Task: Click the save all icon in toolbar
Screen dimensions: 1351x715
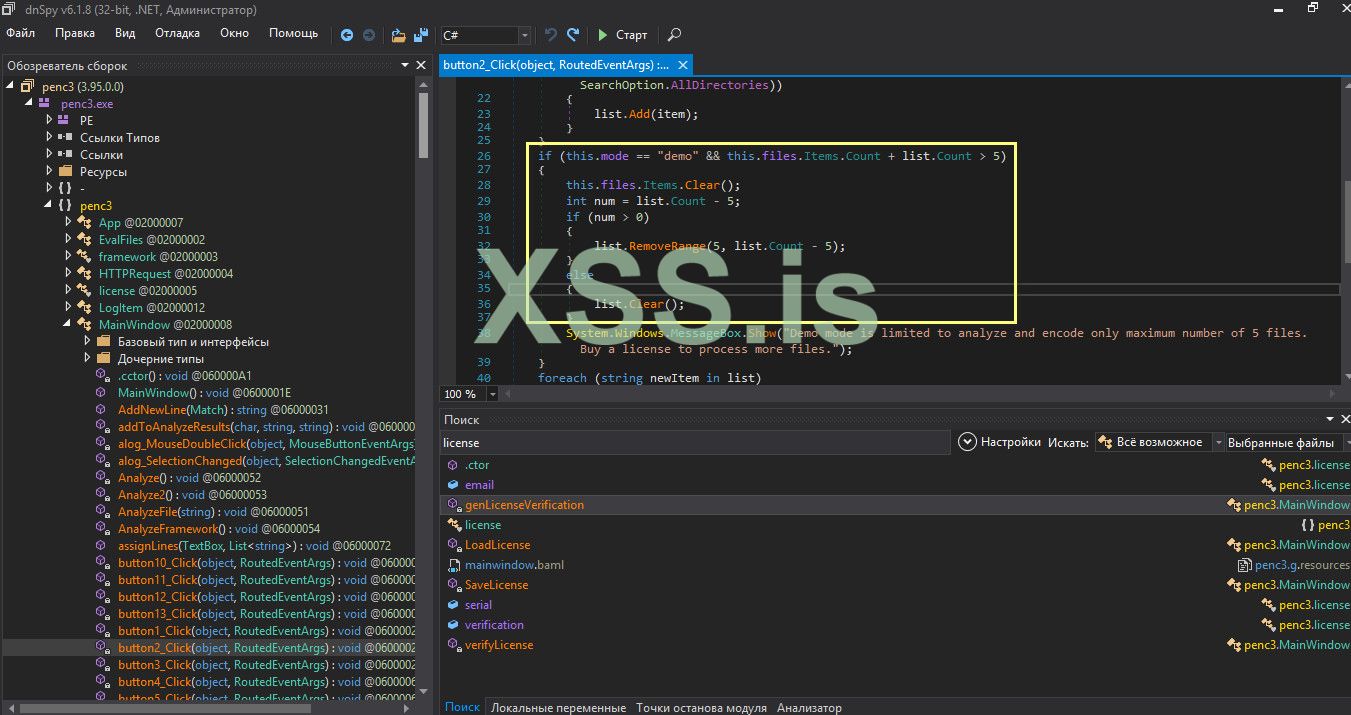Action: pyautogui.click(x=420, y=35)
